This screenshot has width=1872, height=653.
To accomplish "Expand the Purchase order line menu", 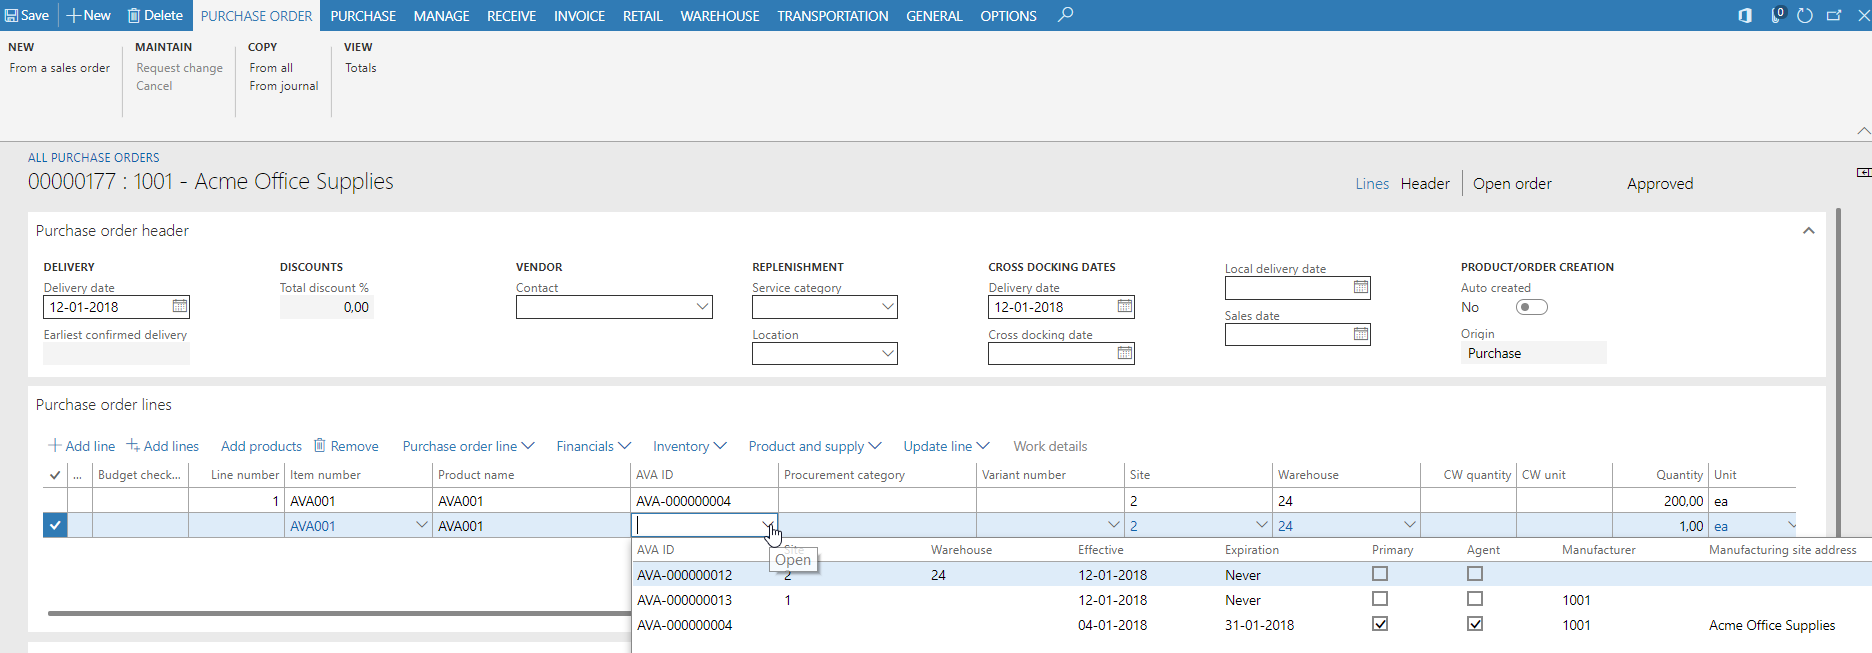I will pyautogui.click(x=468, y=446).
